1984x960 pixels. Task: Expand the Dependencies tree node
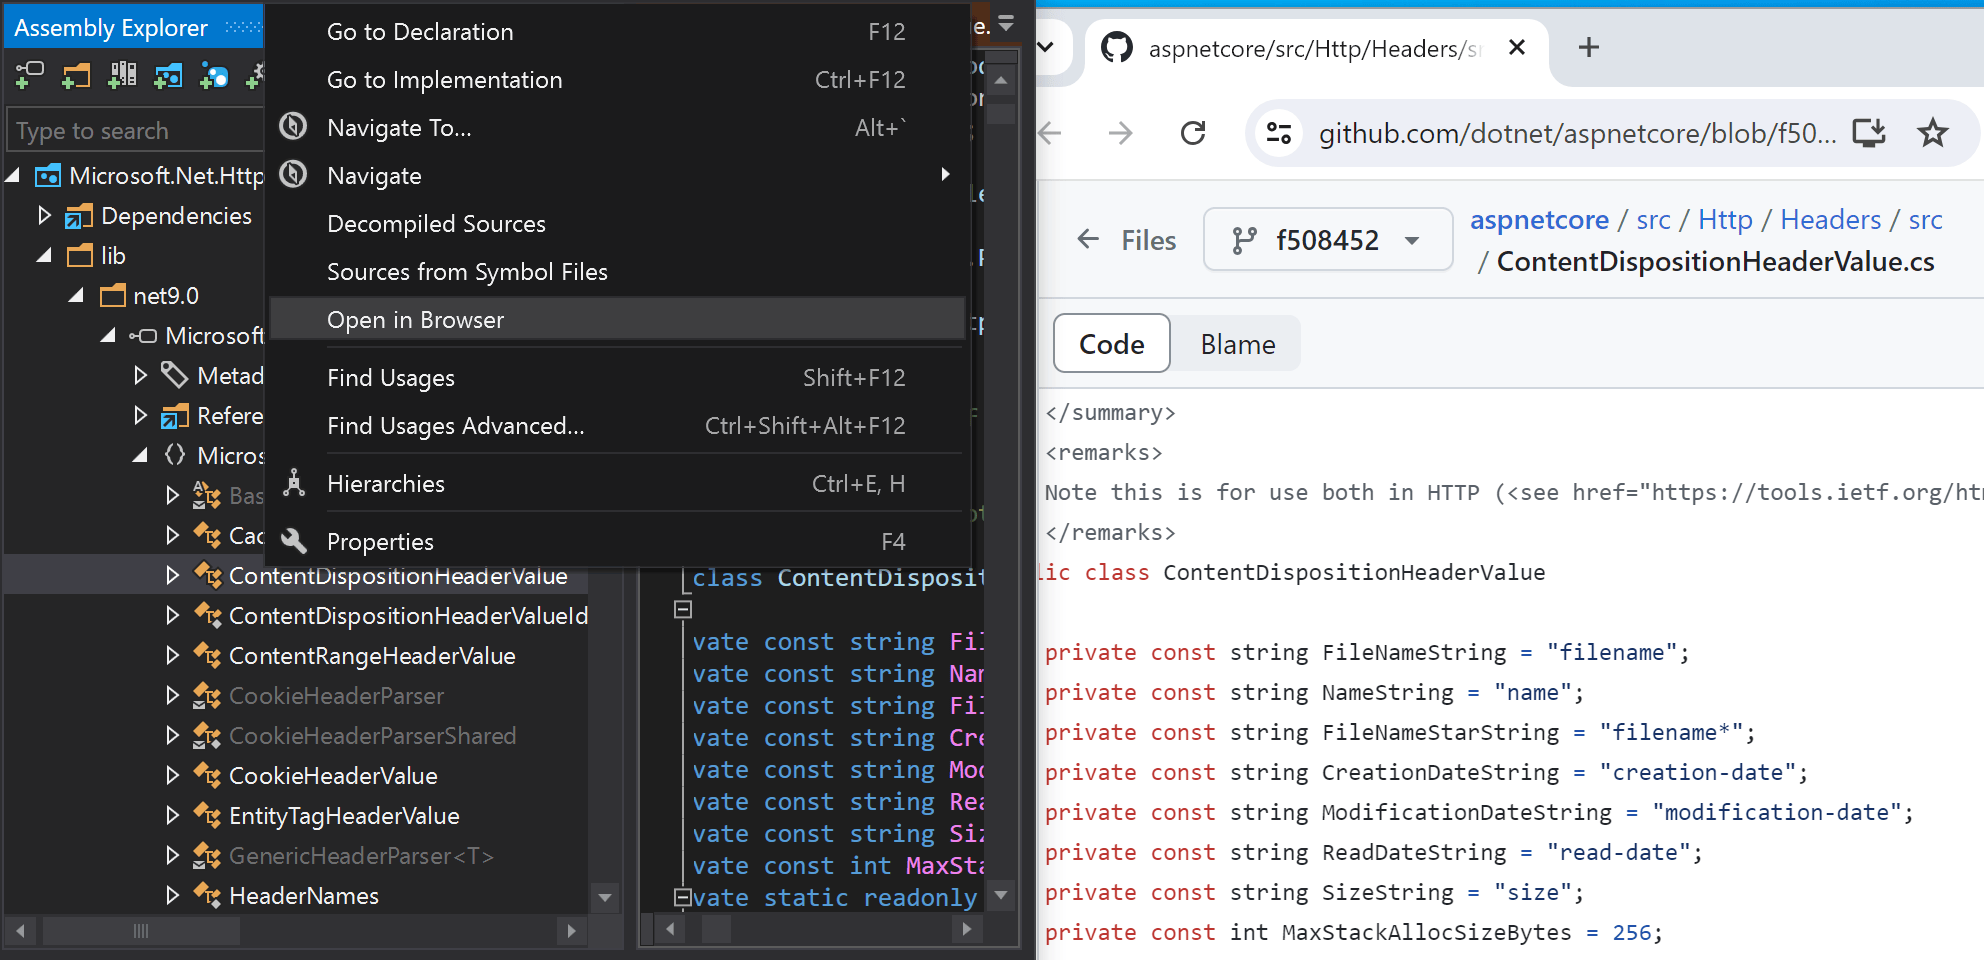[x=44, y=216]
